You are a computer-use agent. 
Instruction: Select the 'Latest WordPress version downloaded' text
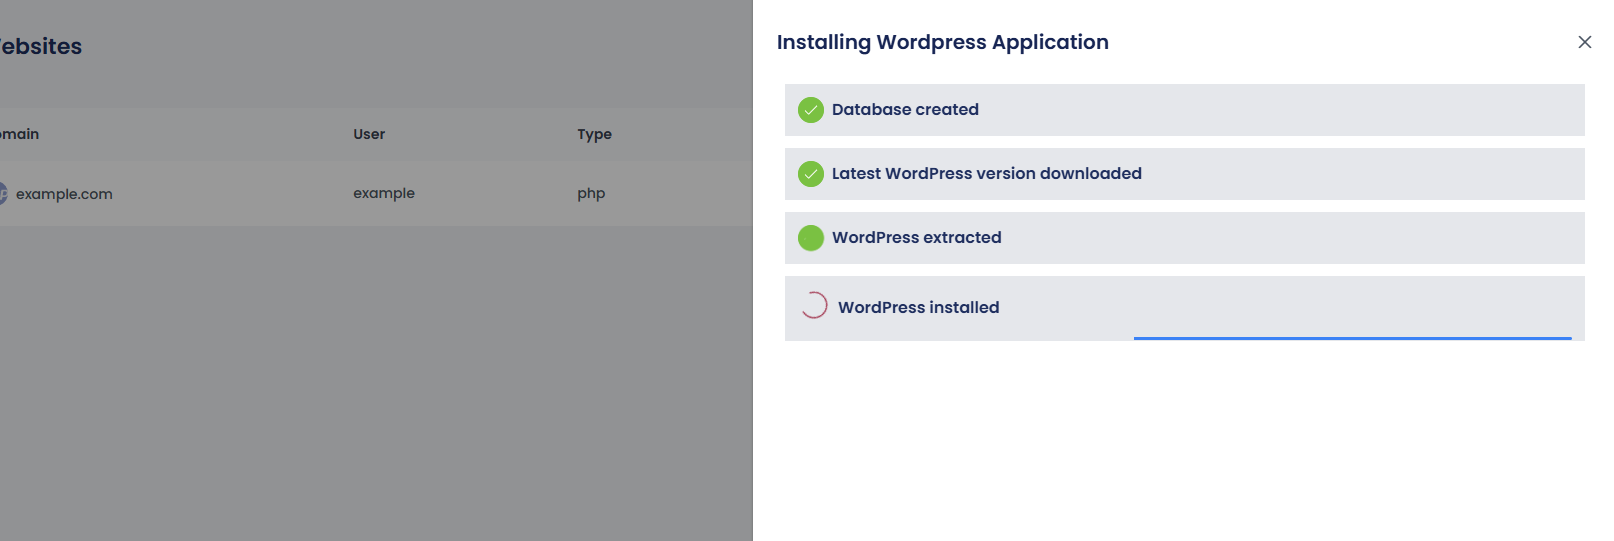[987, 174]
